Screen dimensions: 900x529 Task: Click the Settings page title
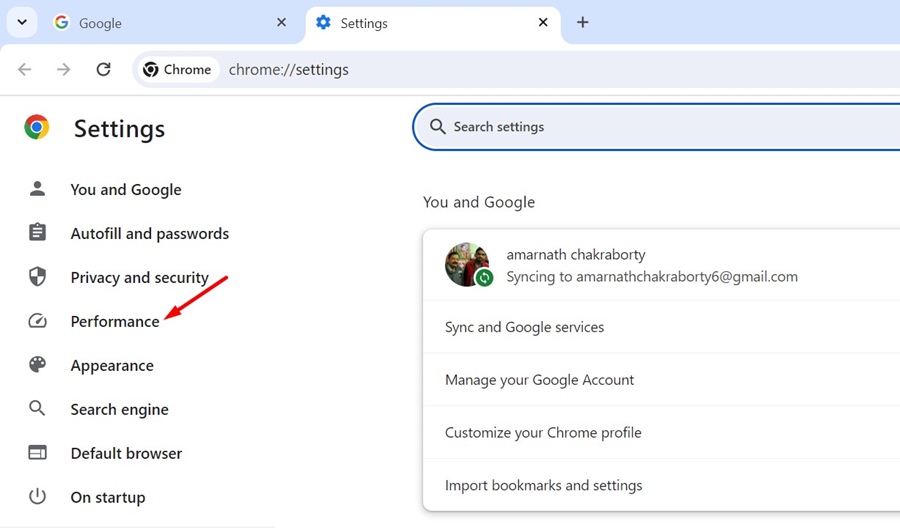pyautogui.click(x=119, y=129)
